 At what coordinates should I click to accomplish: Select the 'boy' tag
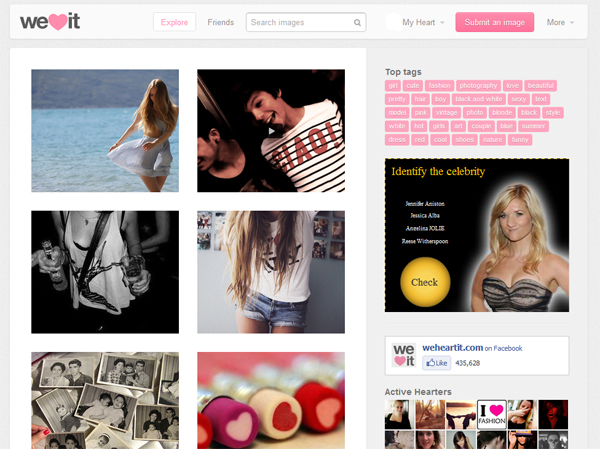pos(440,99)
